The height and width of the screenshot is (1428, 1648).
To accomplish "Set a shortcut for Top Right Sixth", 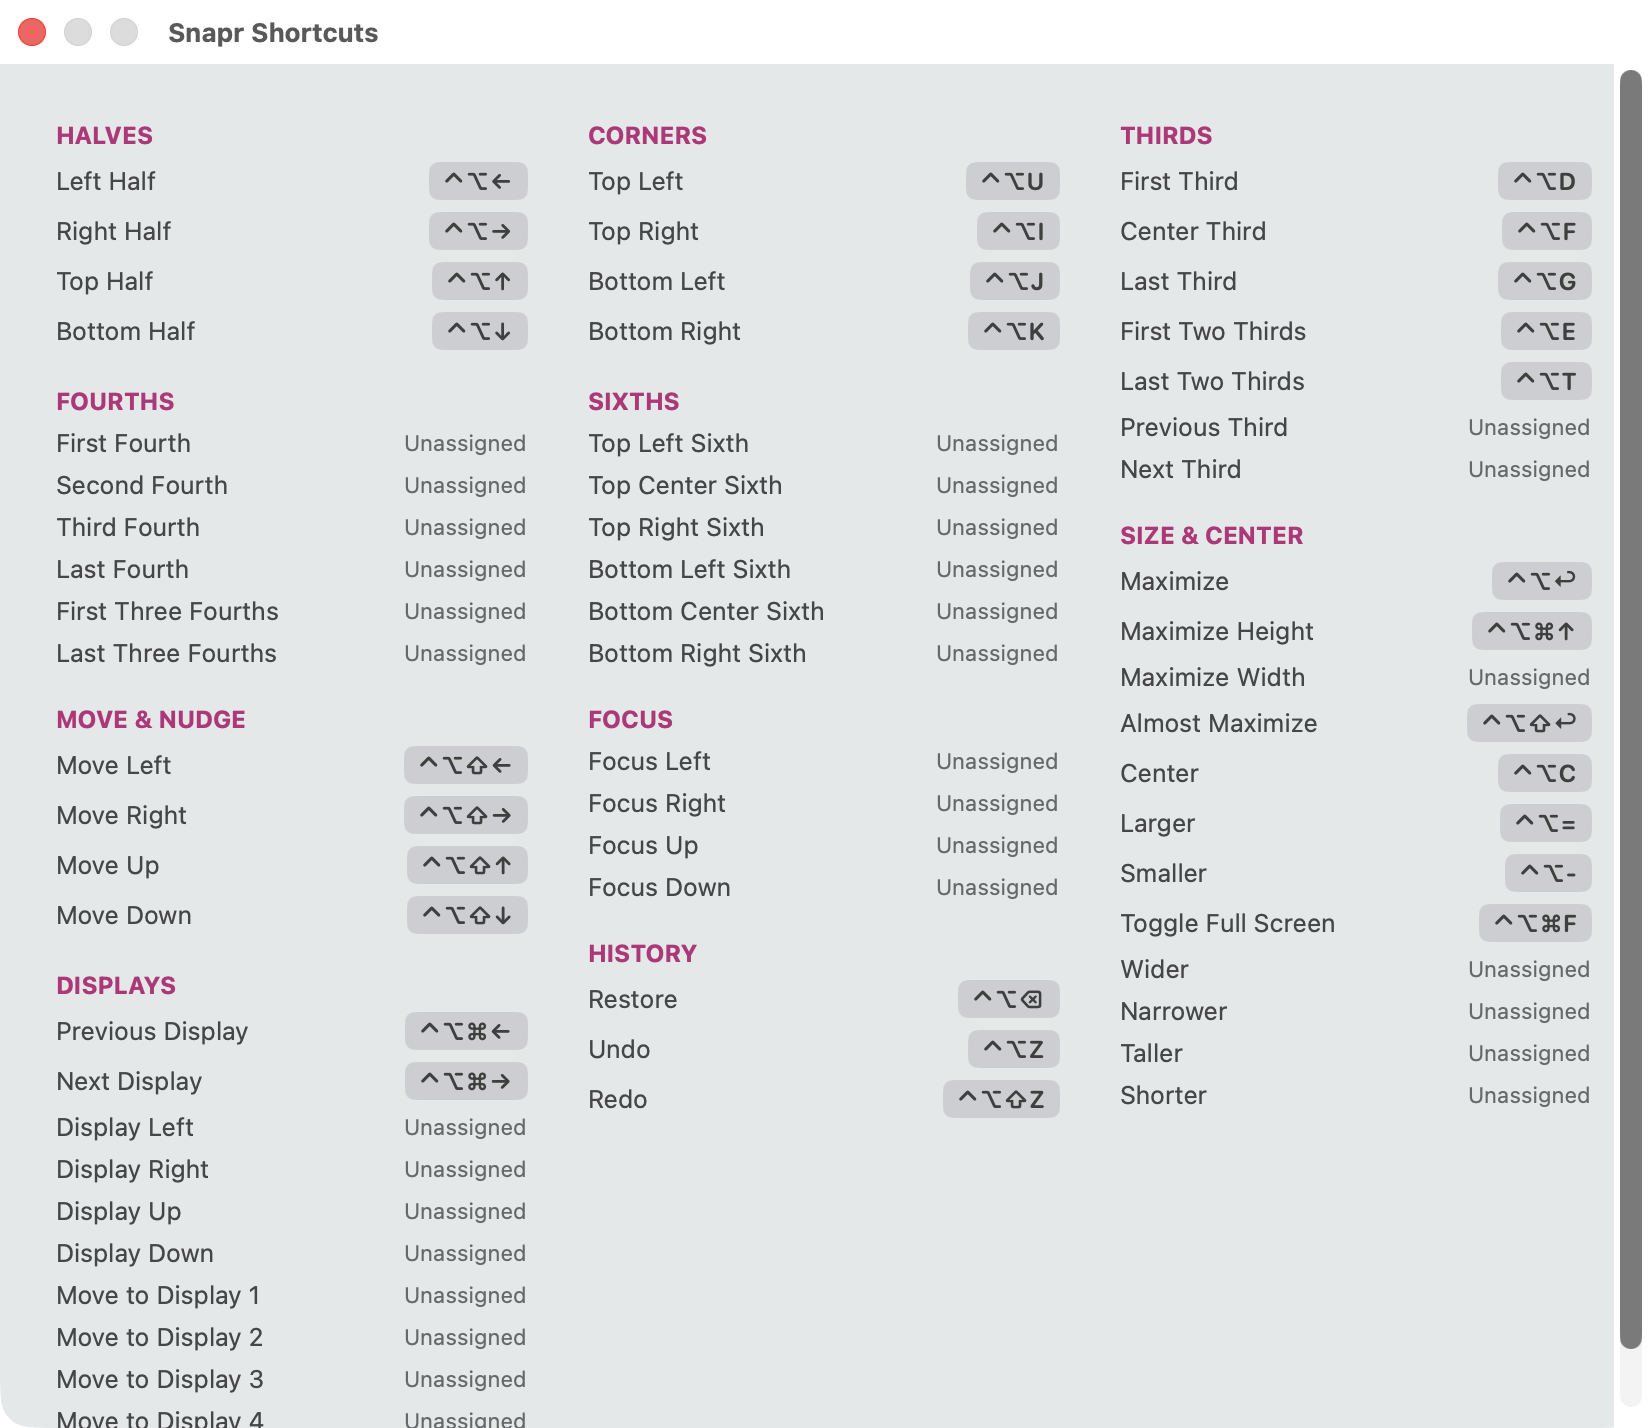I will 997,527.
